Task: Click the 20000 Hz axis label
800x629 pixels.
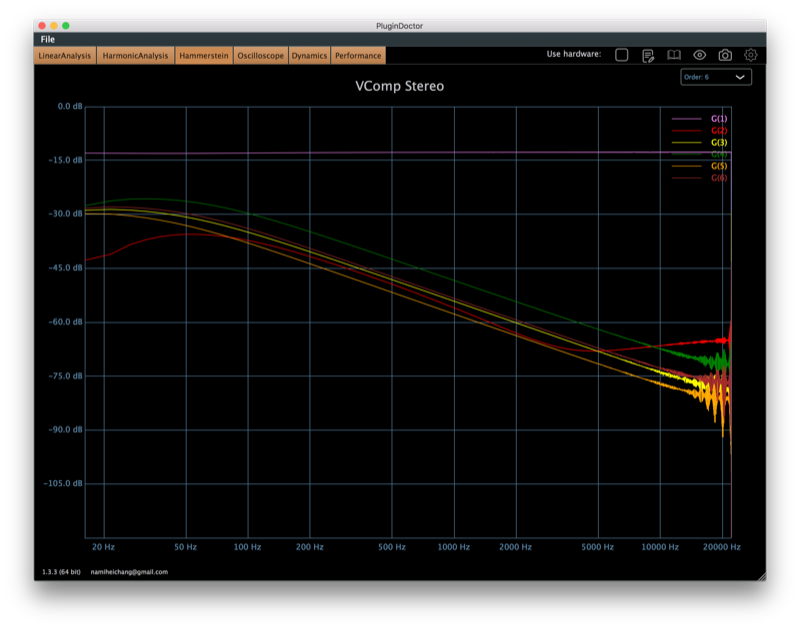Action: point(721,547)
